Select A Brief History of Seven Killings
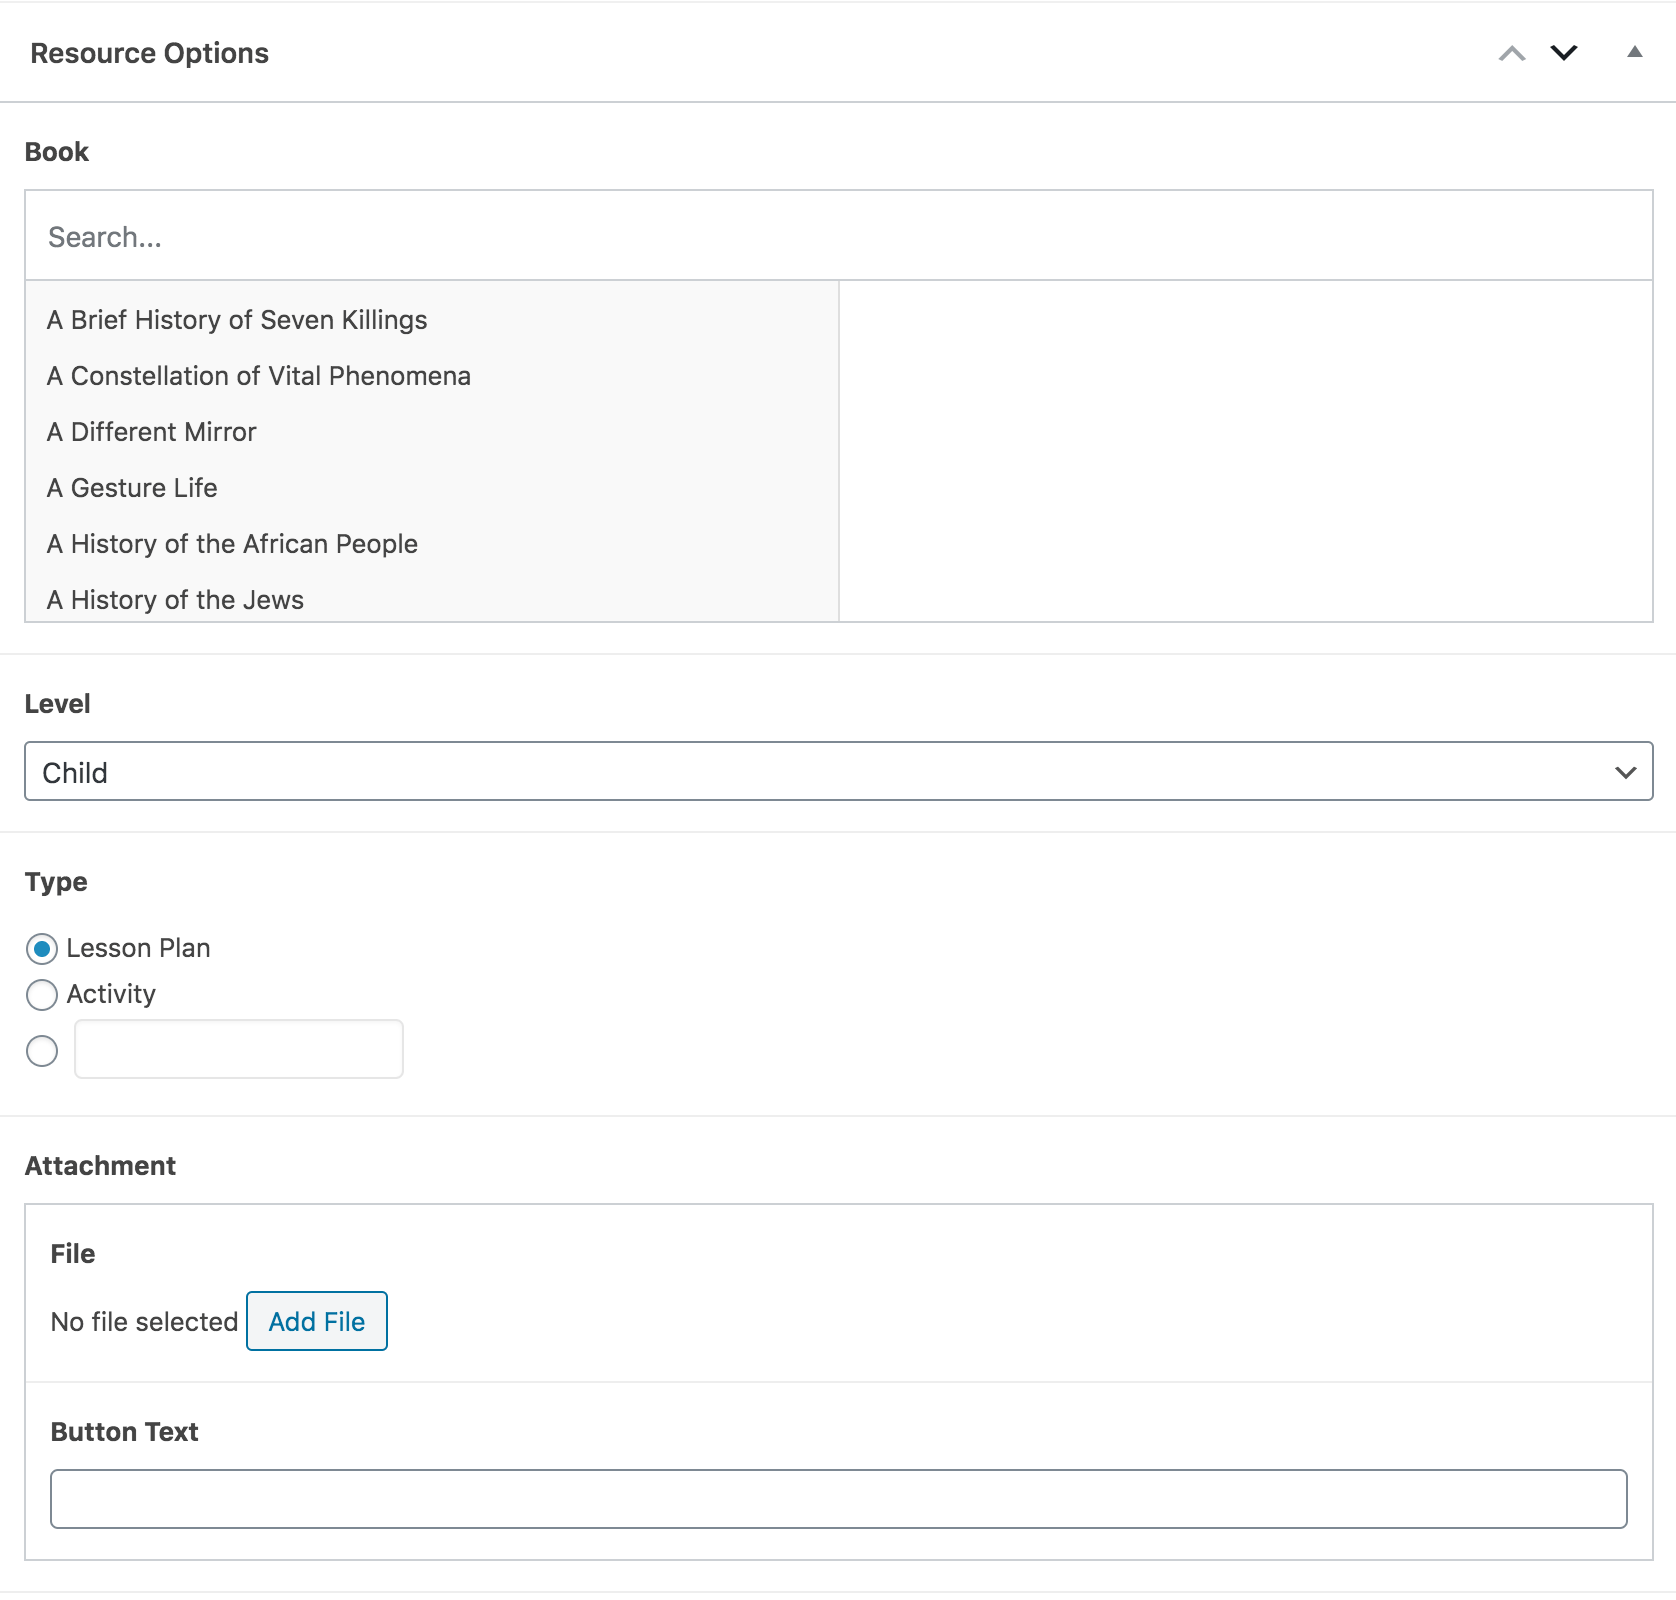The height and width of the screenshot is (1600, 1676). 237,320
